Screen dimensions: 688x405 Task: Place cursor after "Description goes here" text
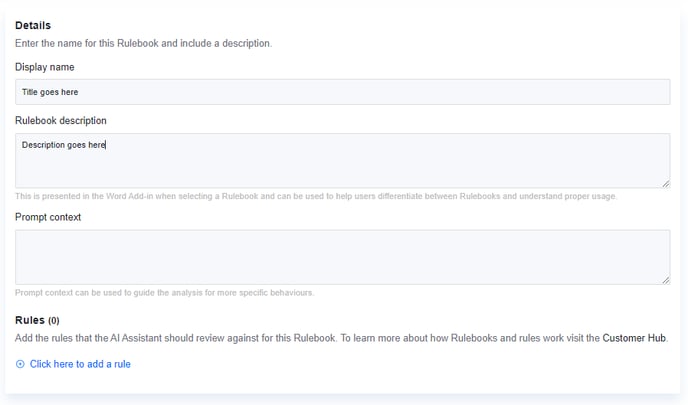pos(106,145)
